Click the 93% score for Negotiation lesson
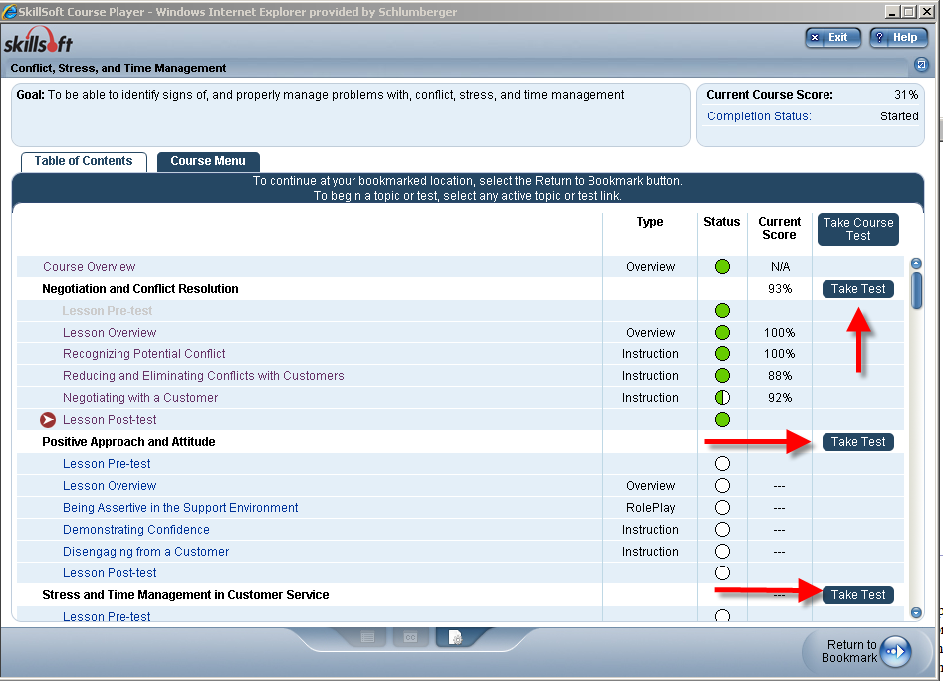 [x=780, y=289]
